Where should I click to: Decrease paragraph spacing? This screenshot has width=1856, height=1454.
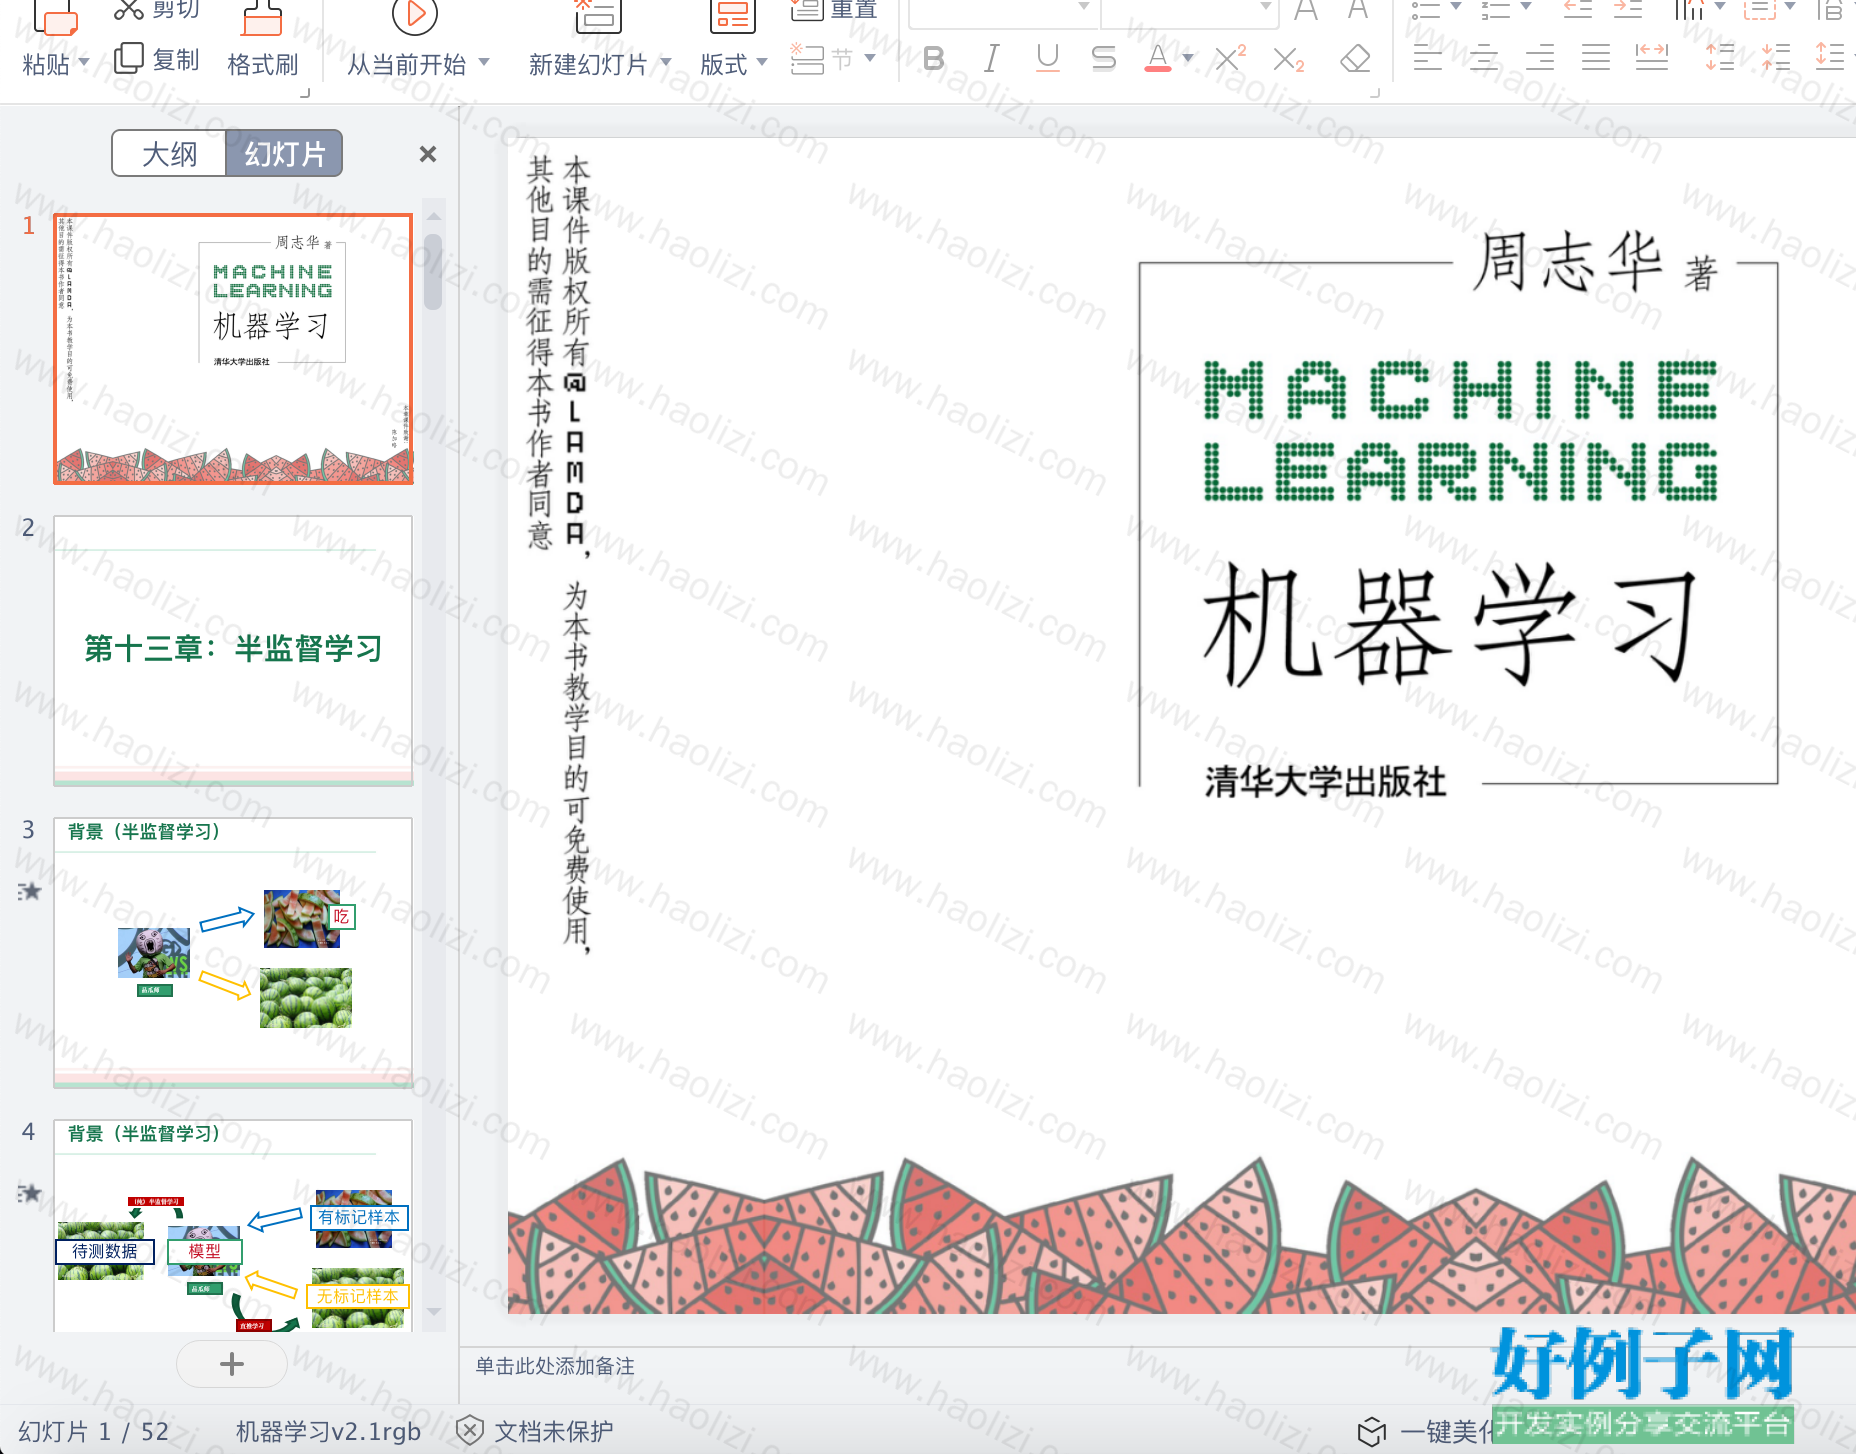tap(1776, 57)
